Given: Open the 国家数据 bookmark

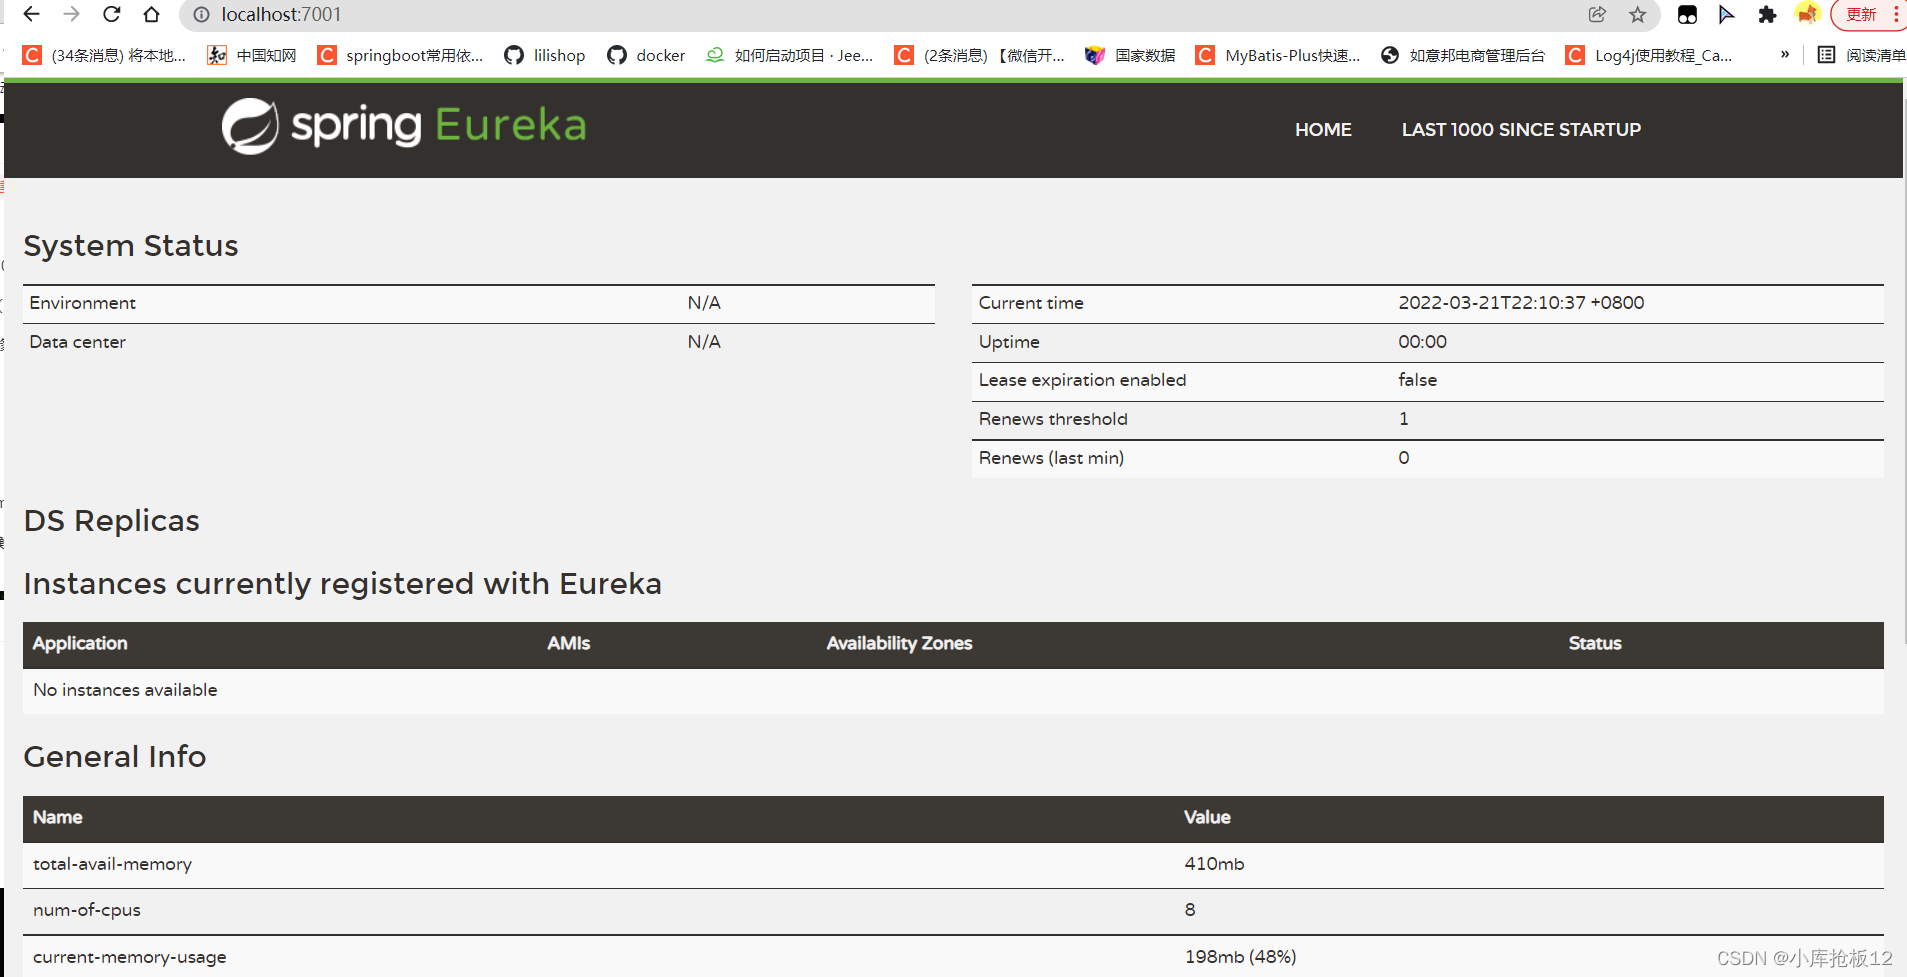Looking at the screenshot, I should point(1130,55).
